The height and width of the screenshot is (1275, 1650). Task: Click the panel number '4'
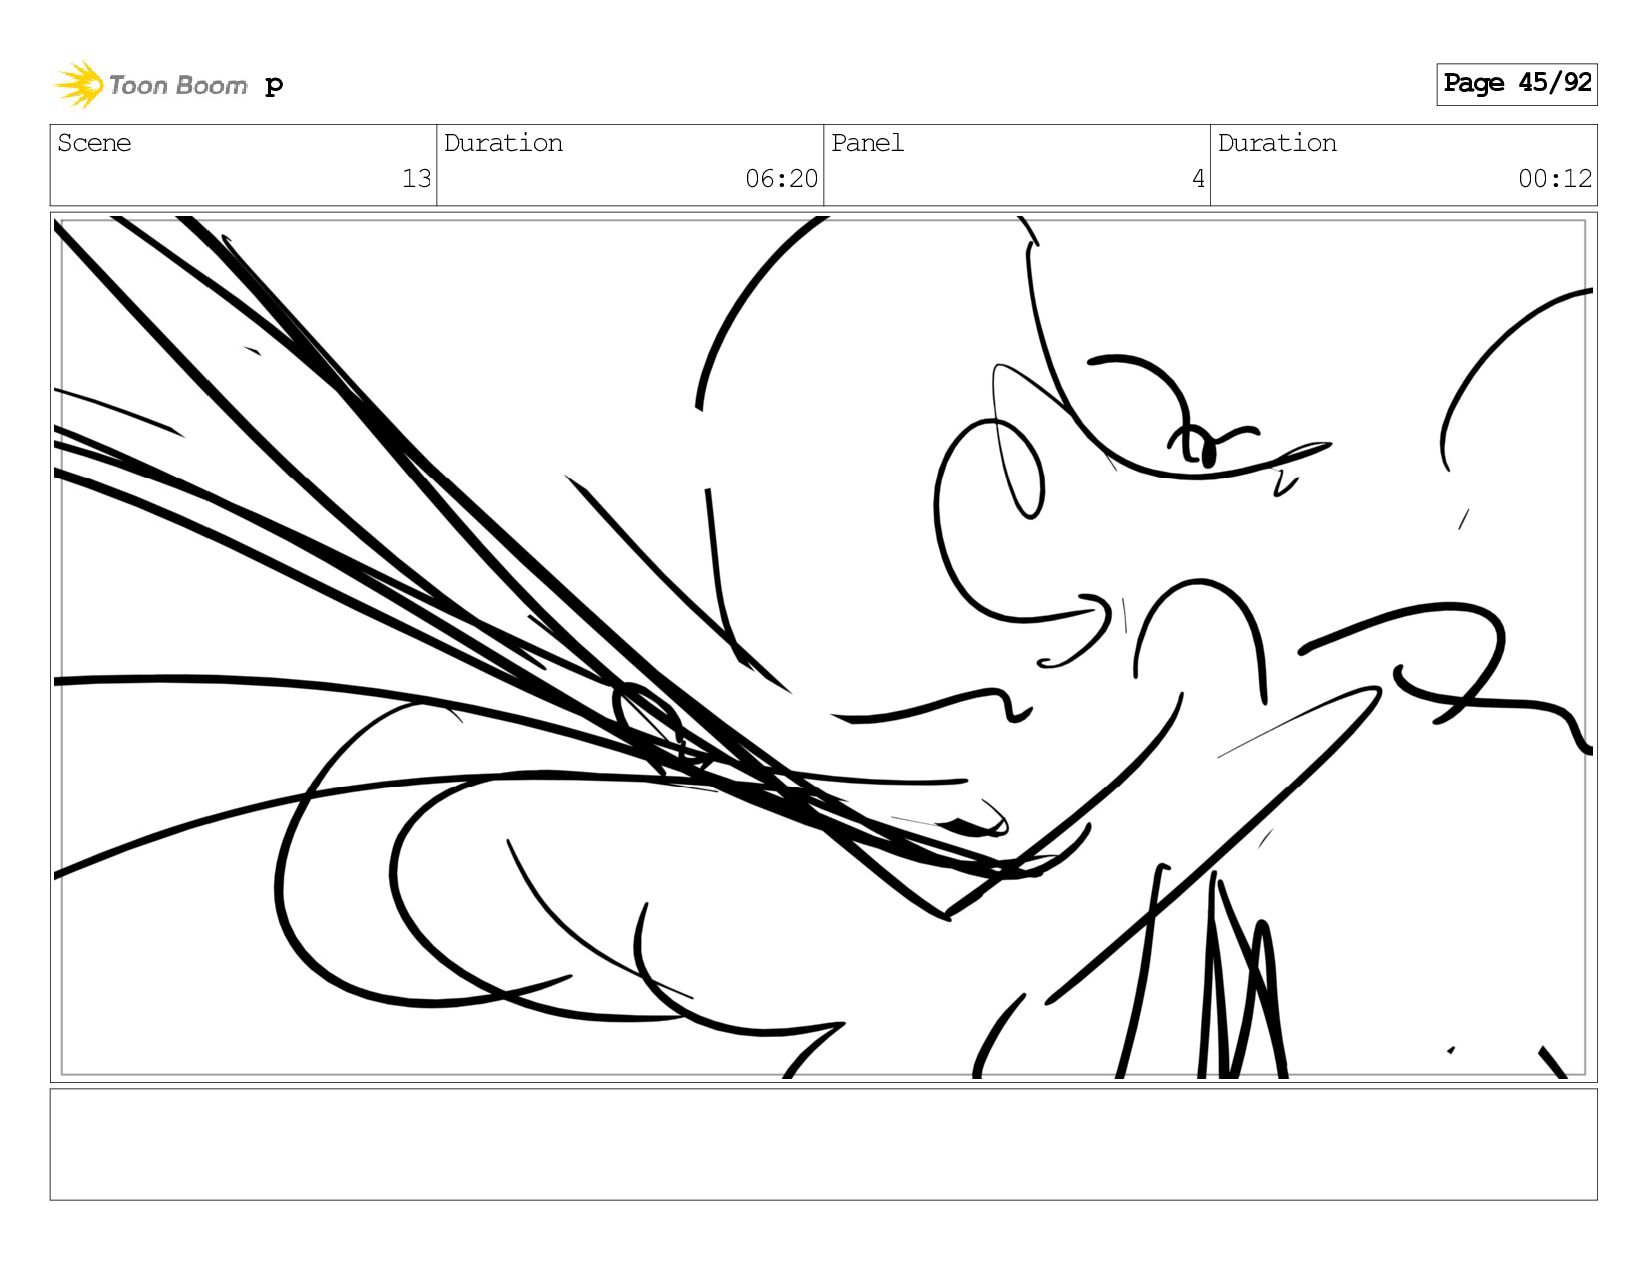(x=1198, y=179)
